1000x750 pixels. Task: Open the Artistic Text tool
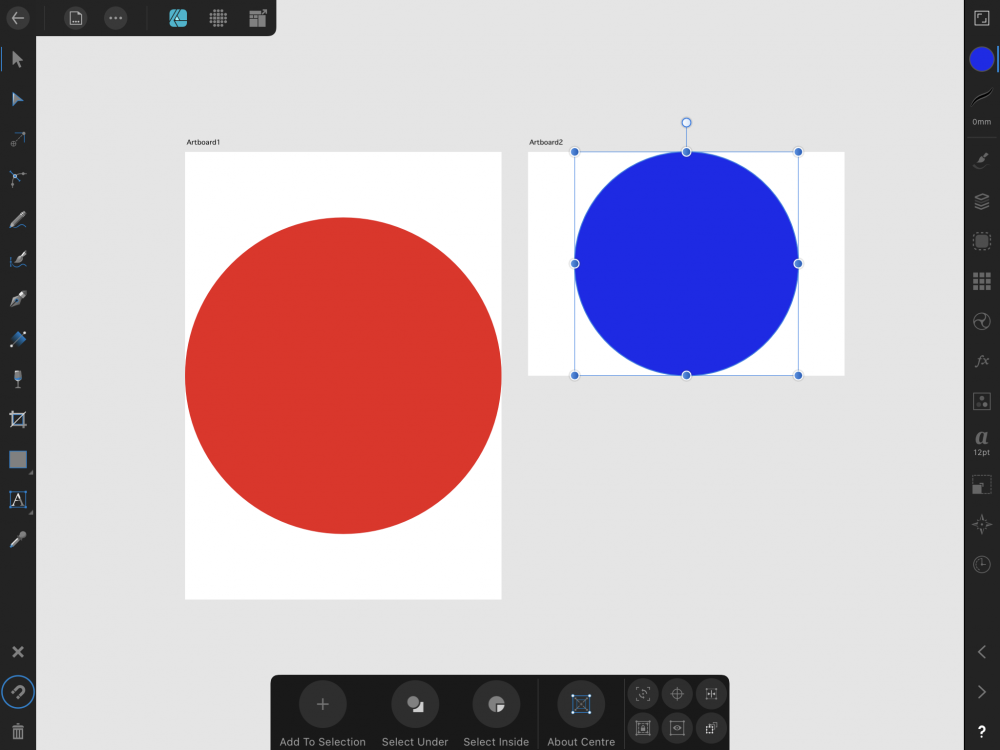17,499
